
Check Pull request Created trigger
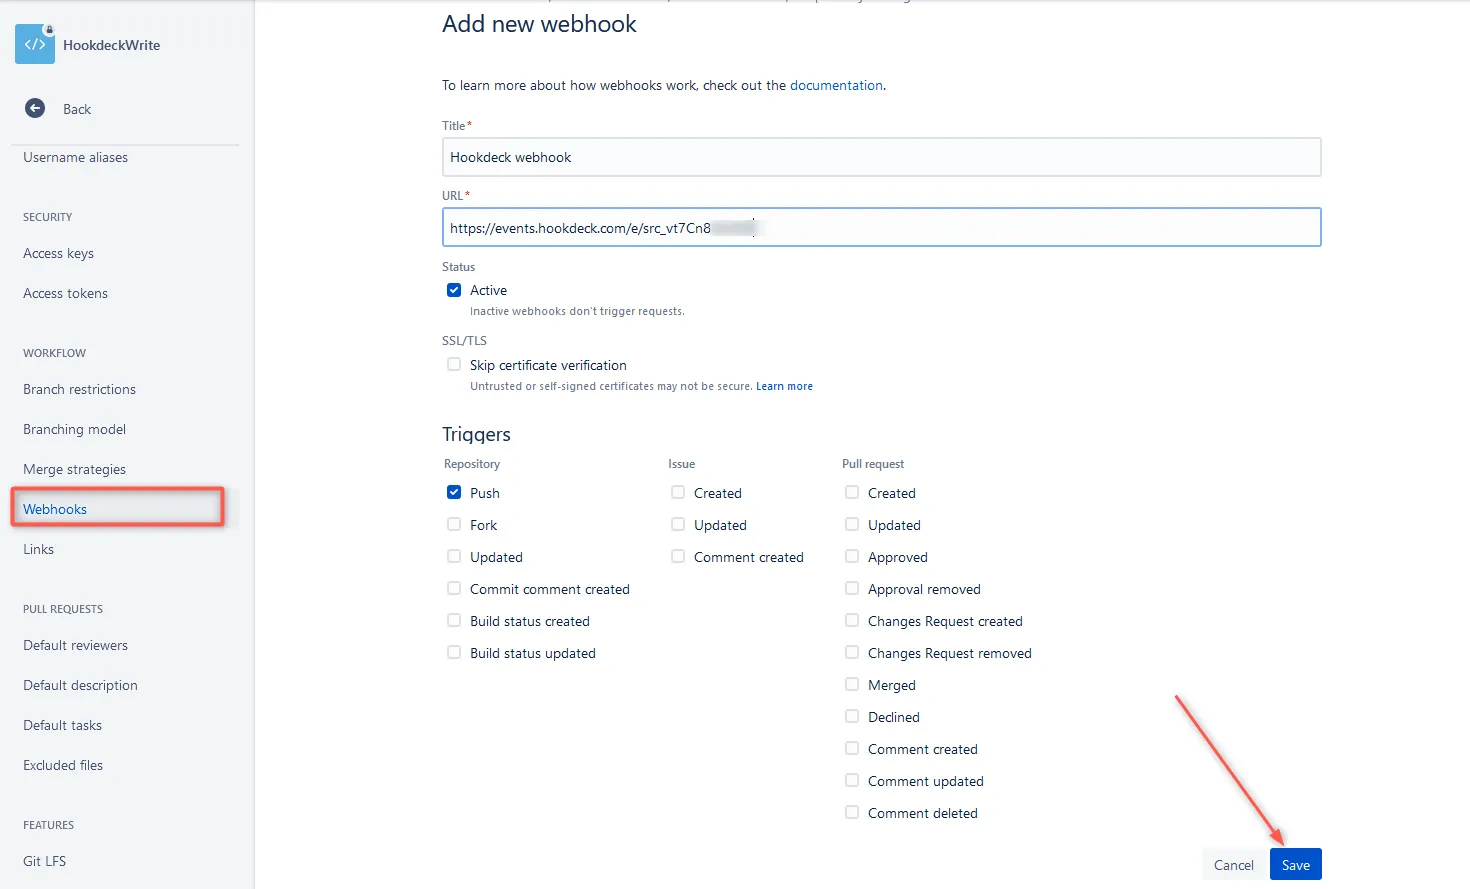pos(852,492)
